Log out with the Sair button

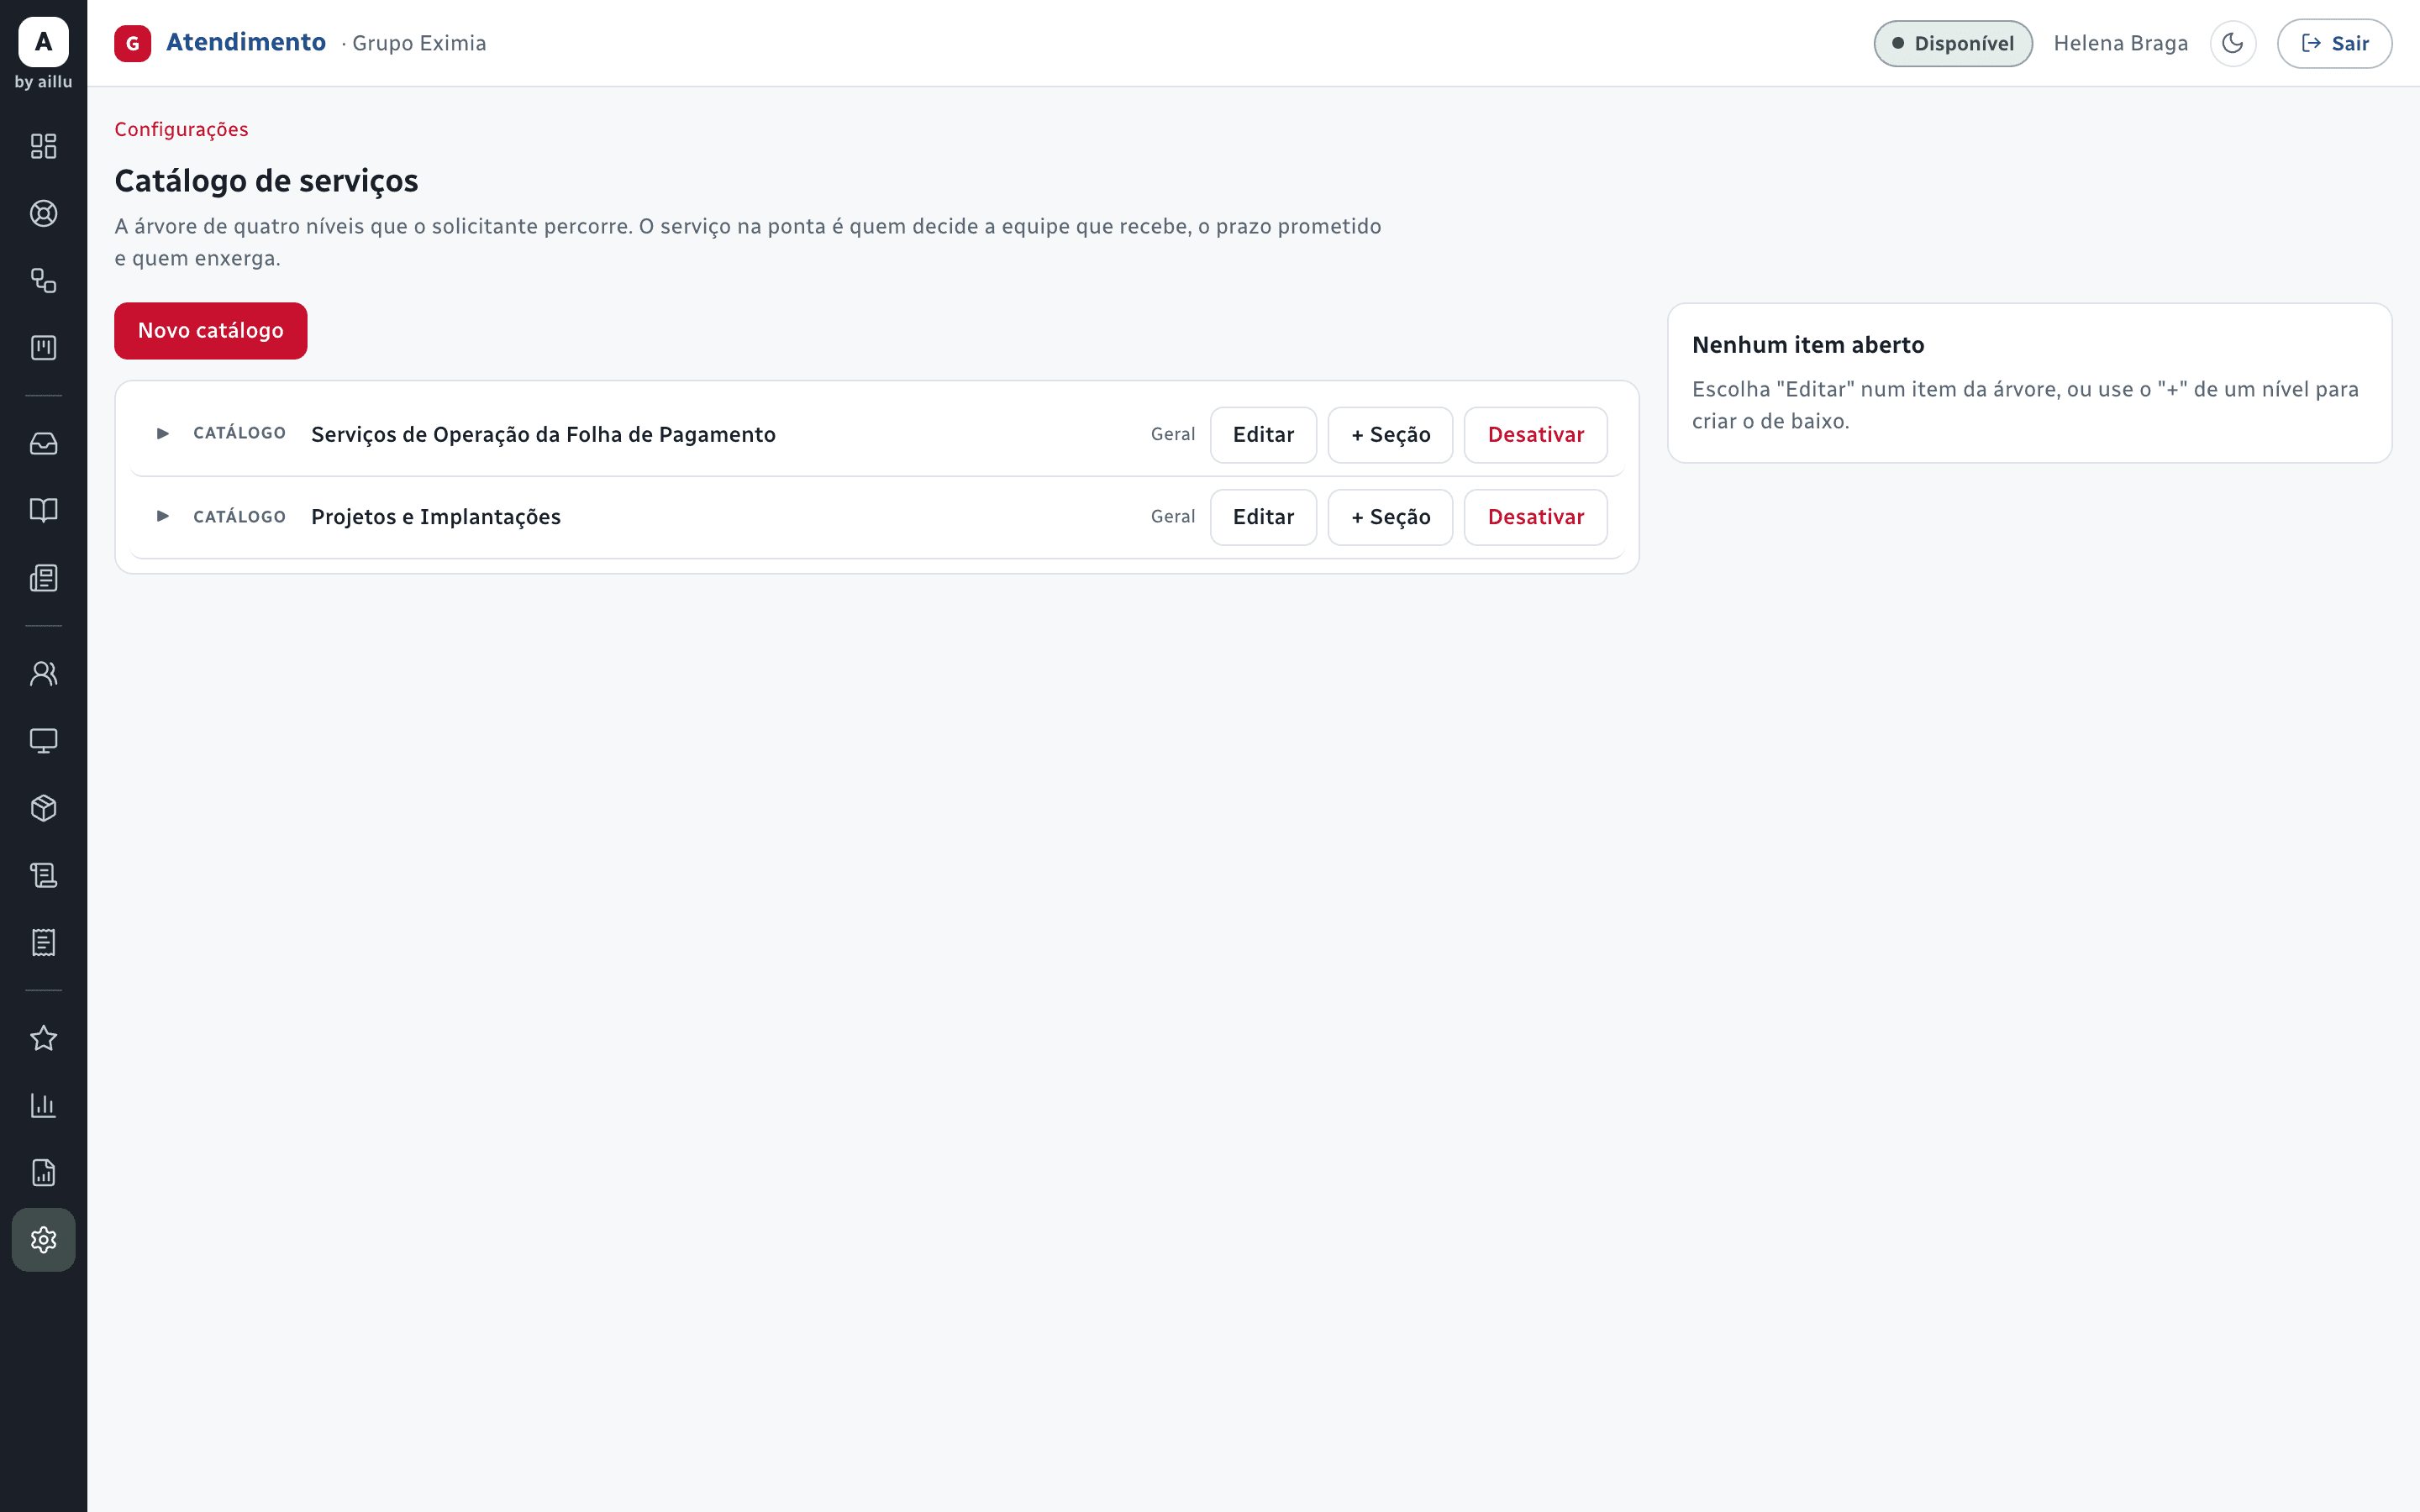[2334, 43]
